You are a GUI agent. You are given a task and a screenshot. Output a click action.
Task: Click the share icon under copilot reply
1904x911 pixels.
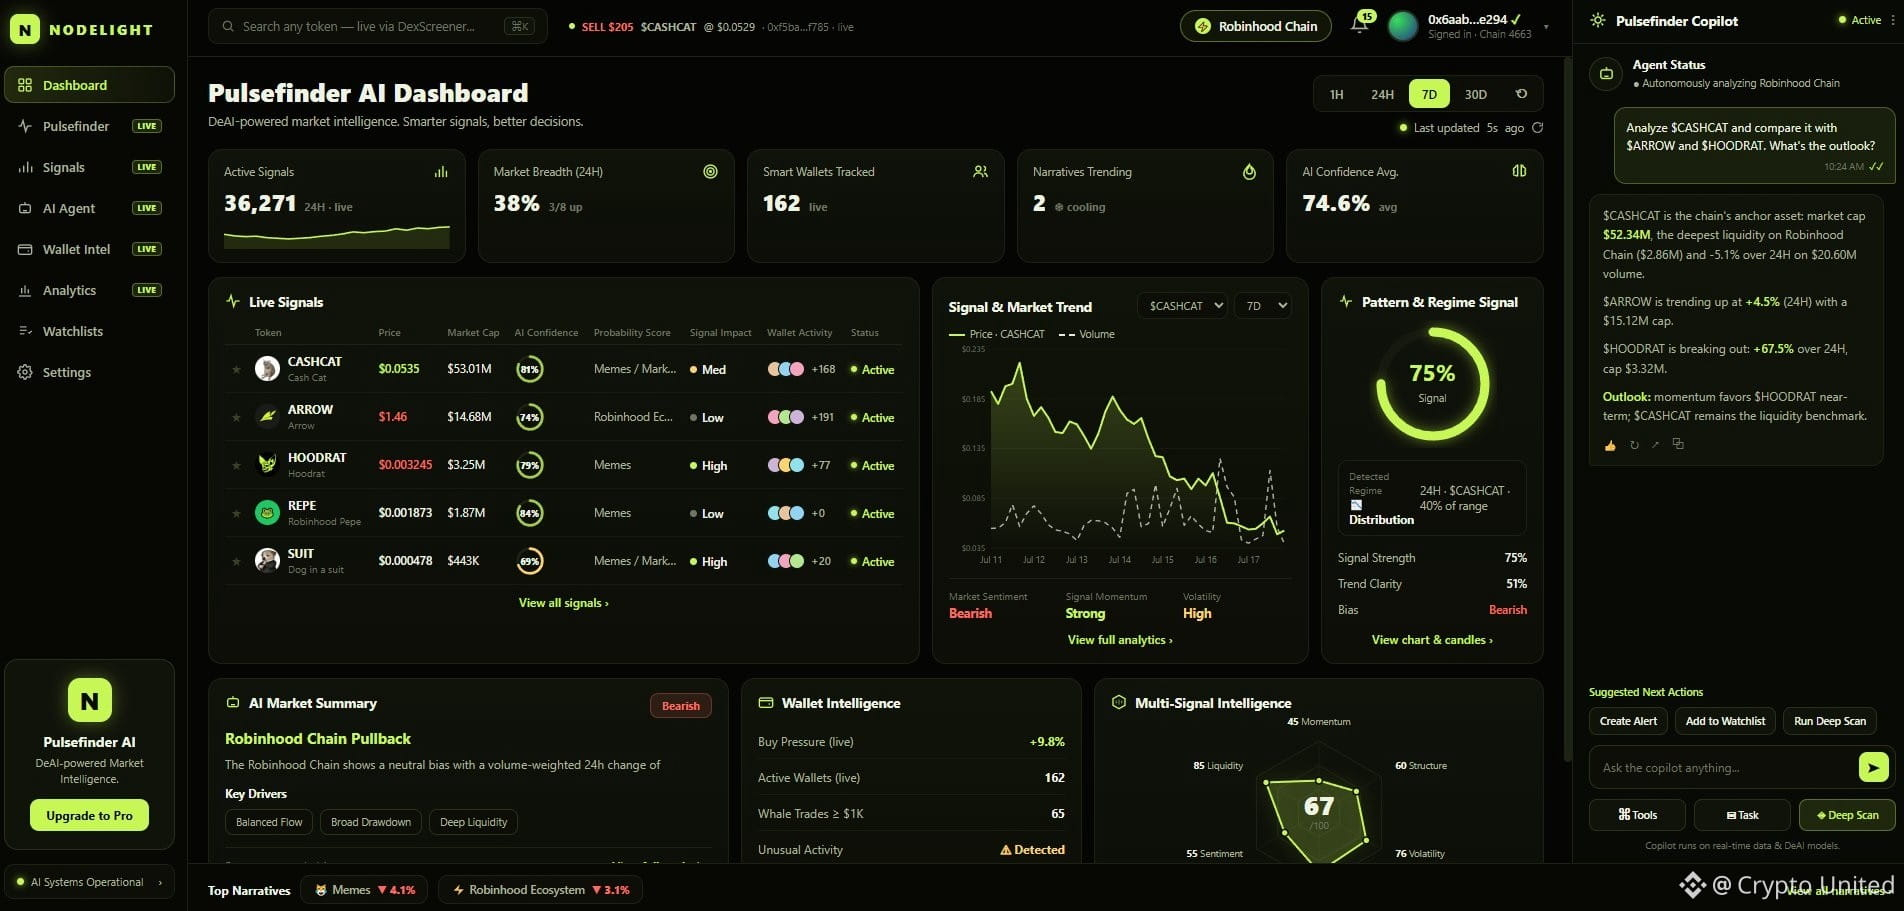click(x=1655, y=444)
